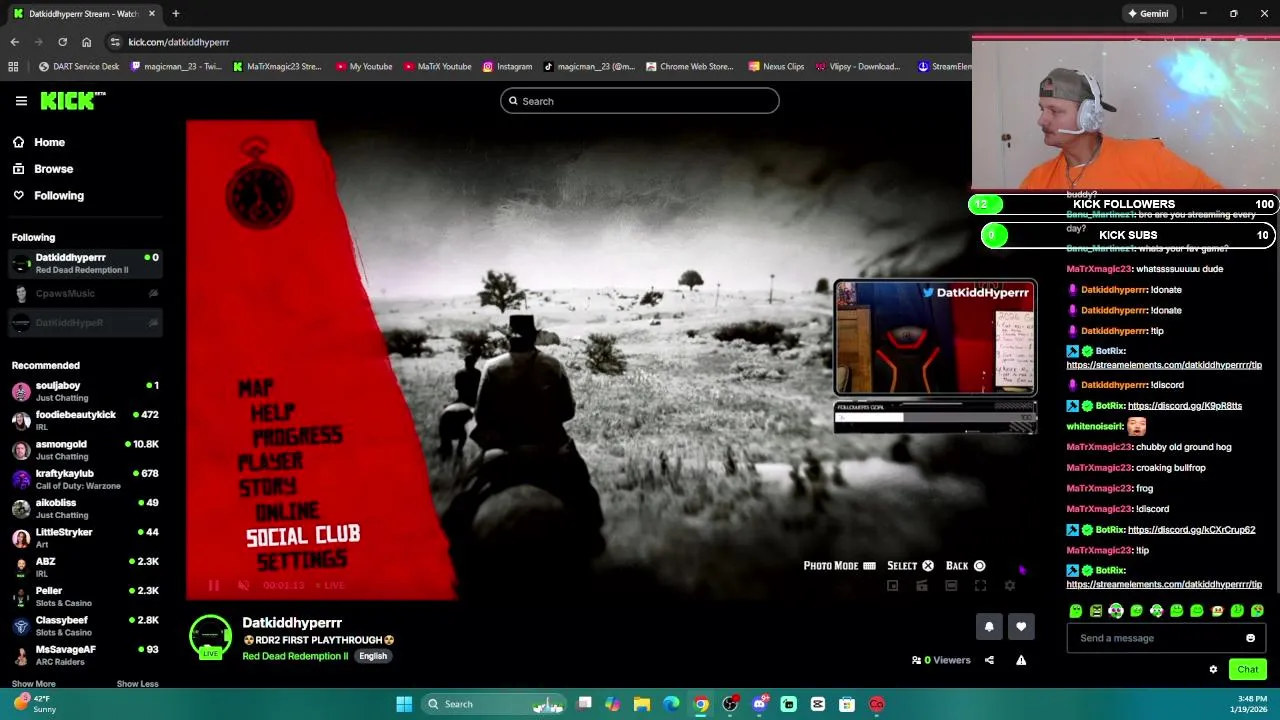Toggle picture-in-picture mode in player

893,586
